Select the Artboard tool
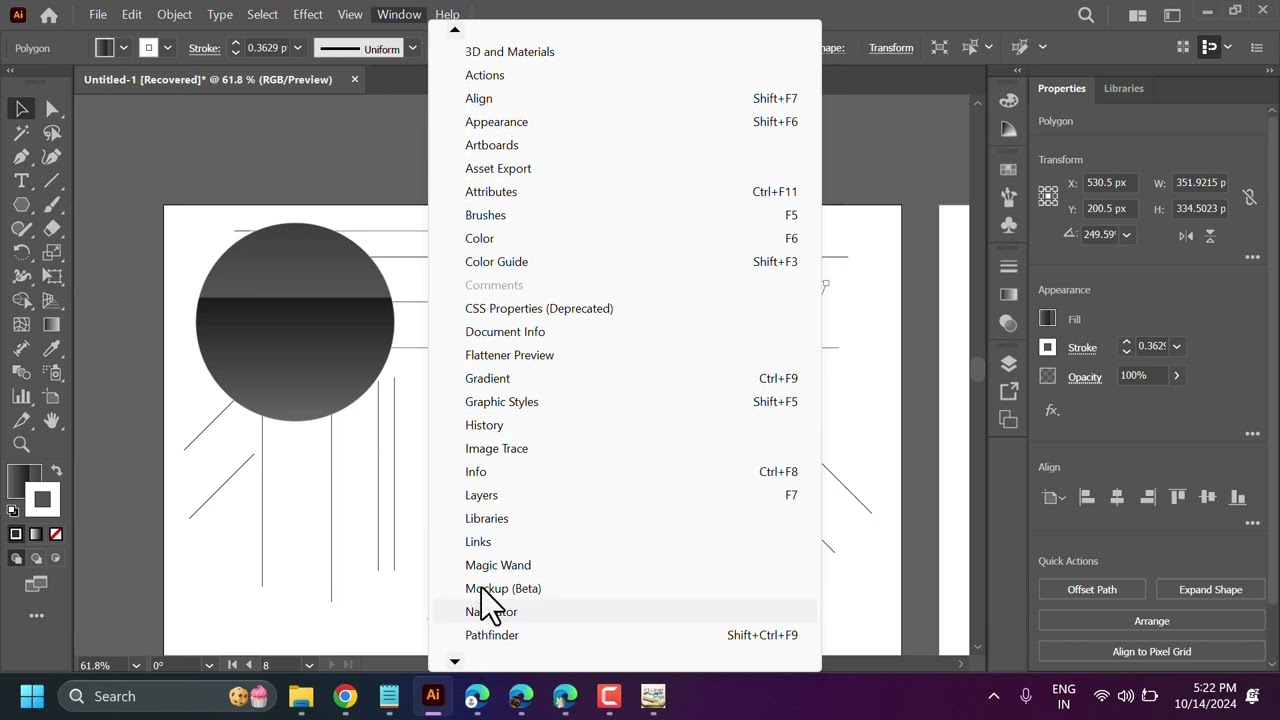This screenshot has width=1280, height=720. pos(52,397)
